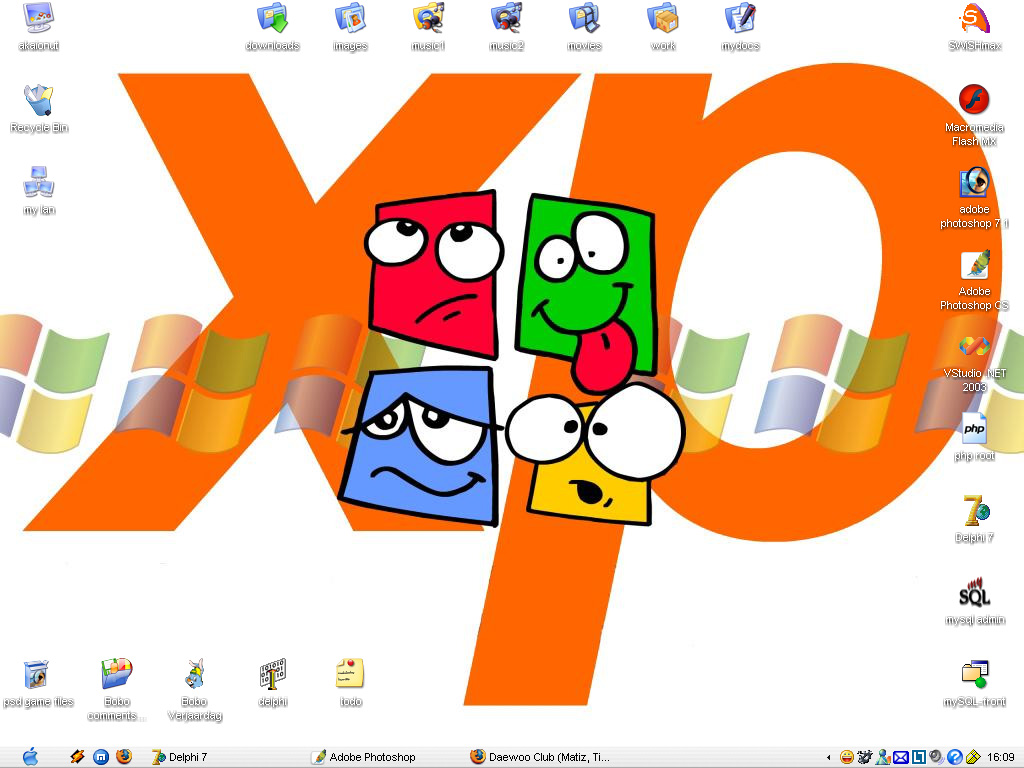
Task: Select the psd game files folder
Action: 37,674
